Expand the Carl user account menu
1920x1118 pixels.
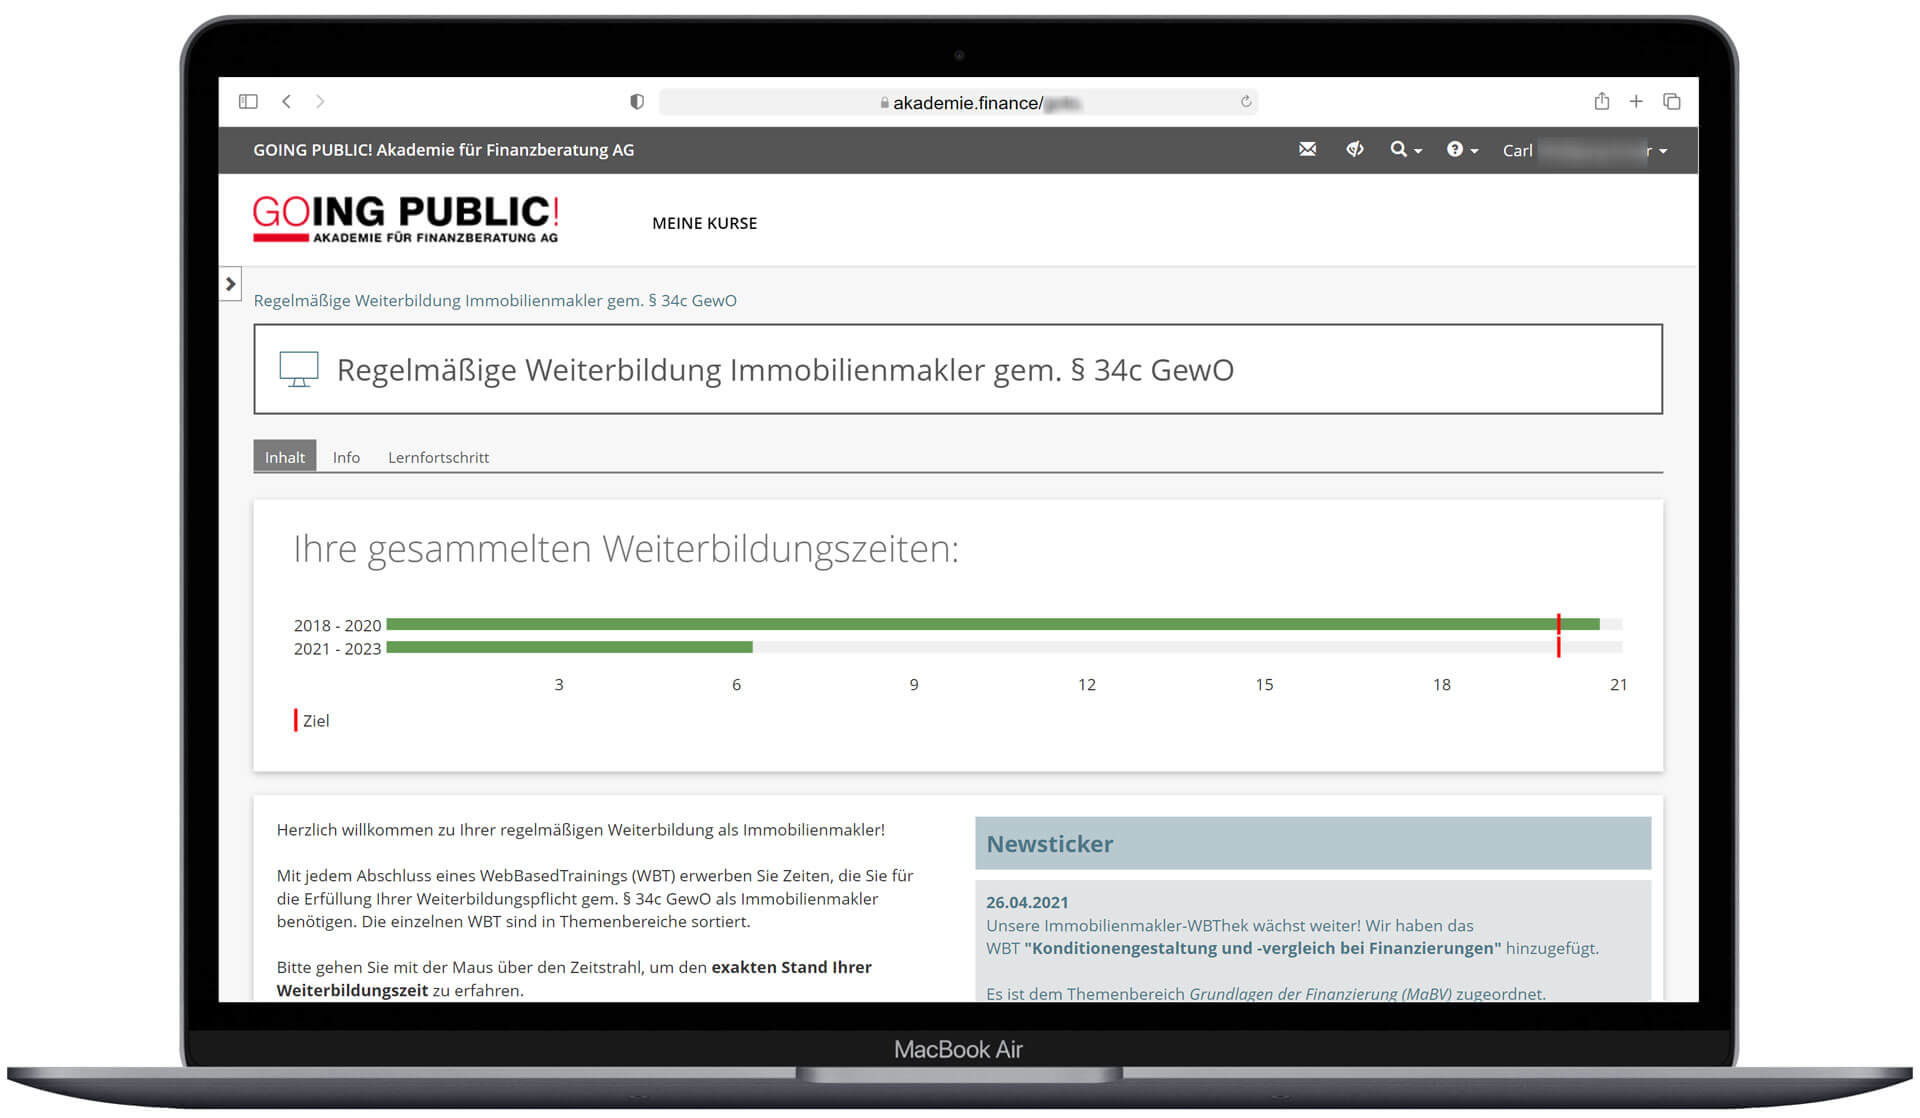1584,150
